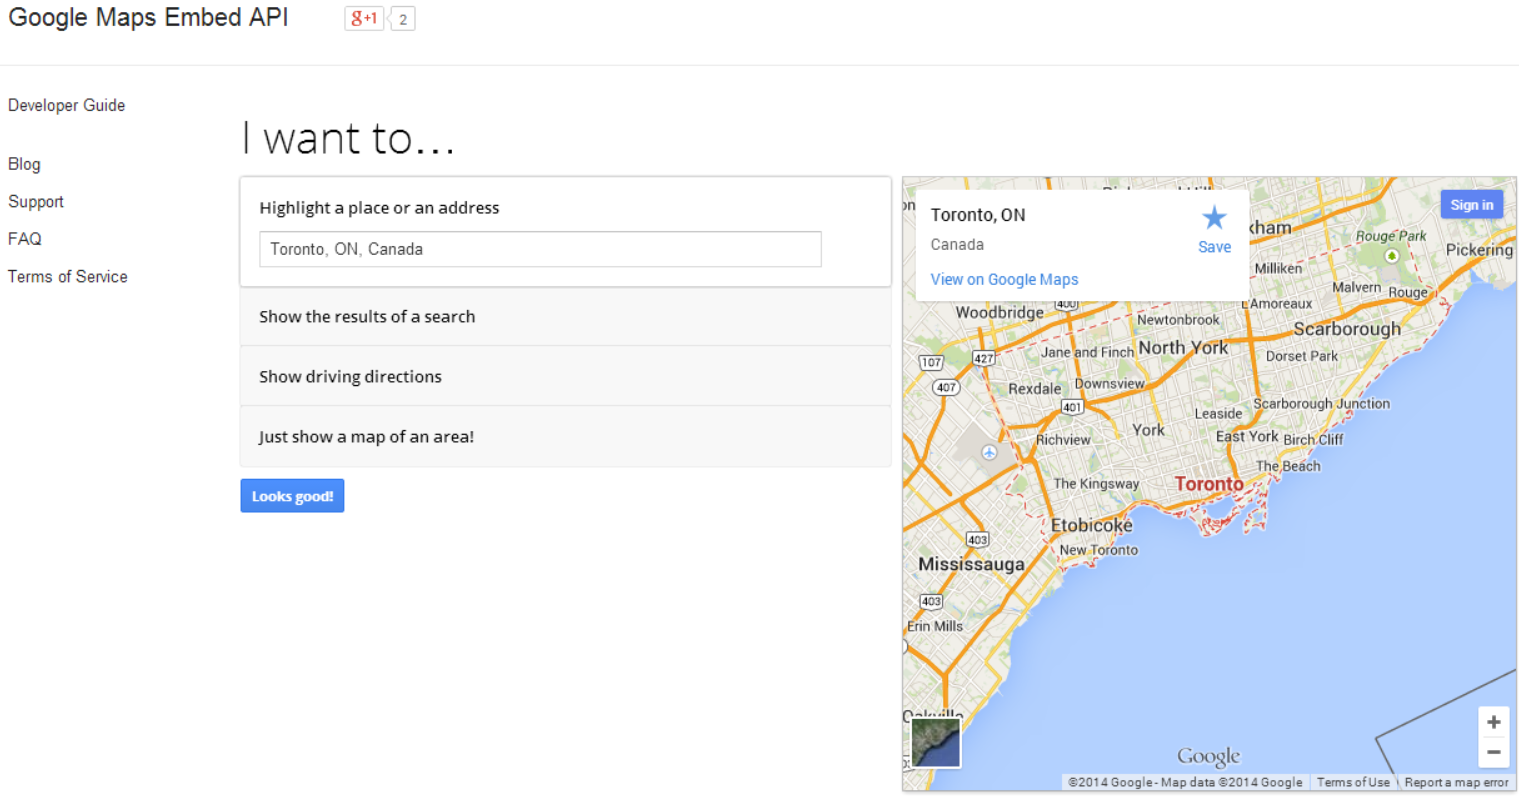Click the Looks good! button

(292, 496)
